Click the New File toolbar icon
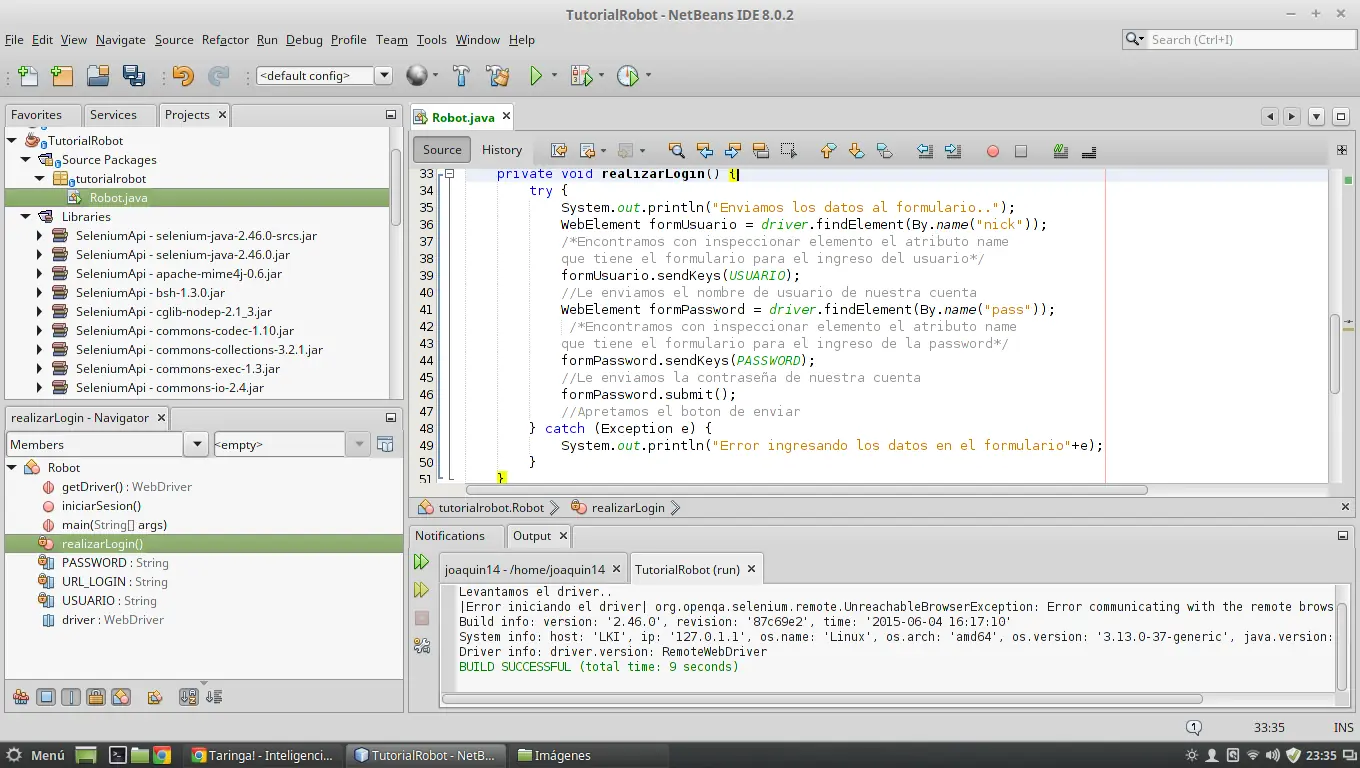1360x768 pixels. coord(27,75)
